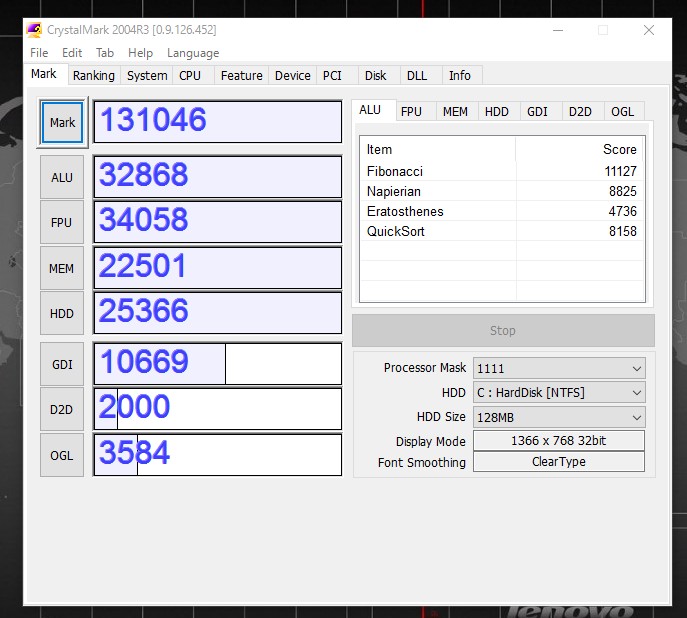This screenshot has height=618, width=687.
Task: Run the HDD benchmark button
Action: [62, 314]
